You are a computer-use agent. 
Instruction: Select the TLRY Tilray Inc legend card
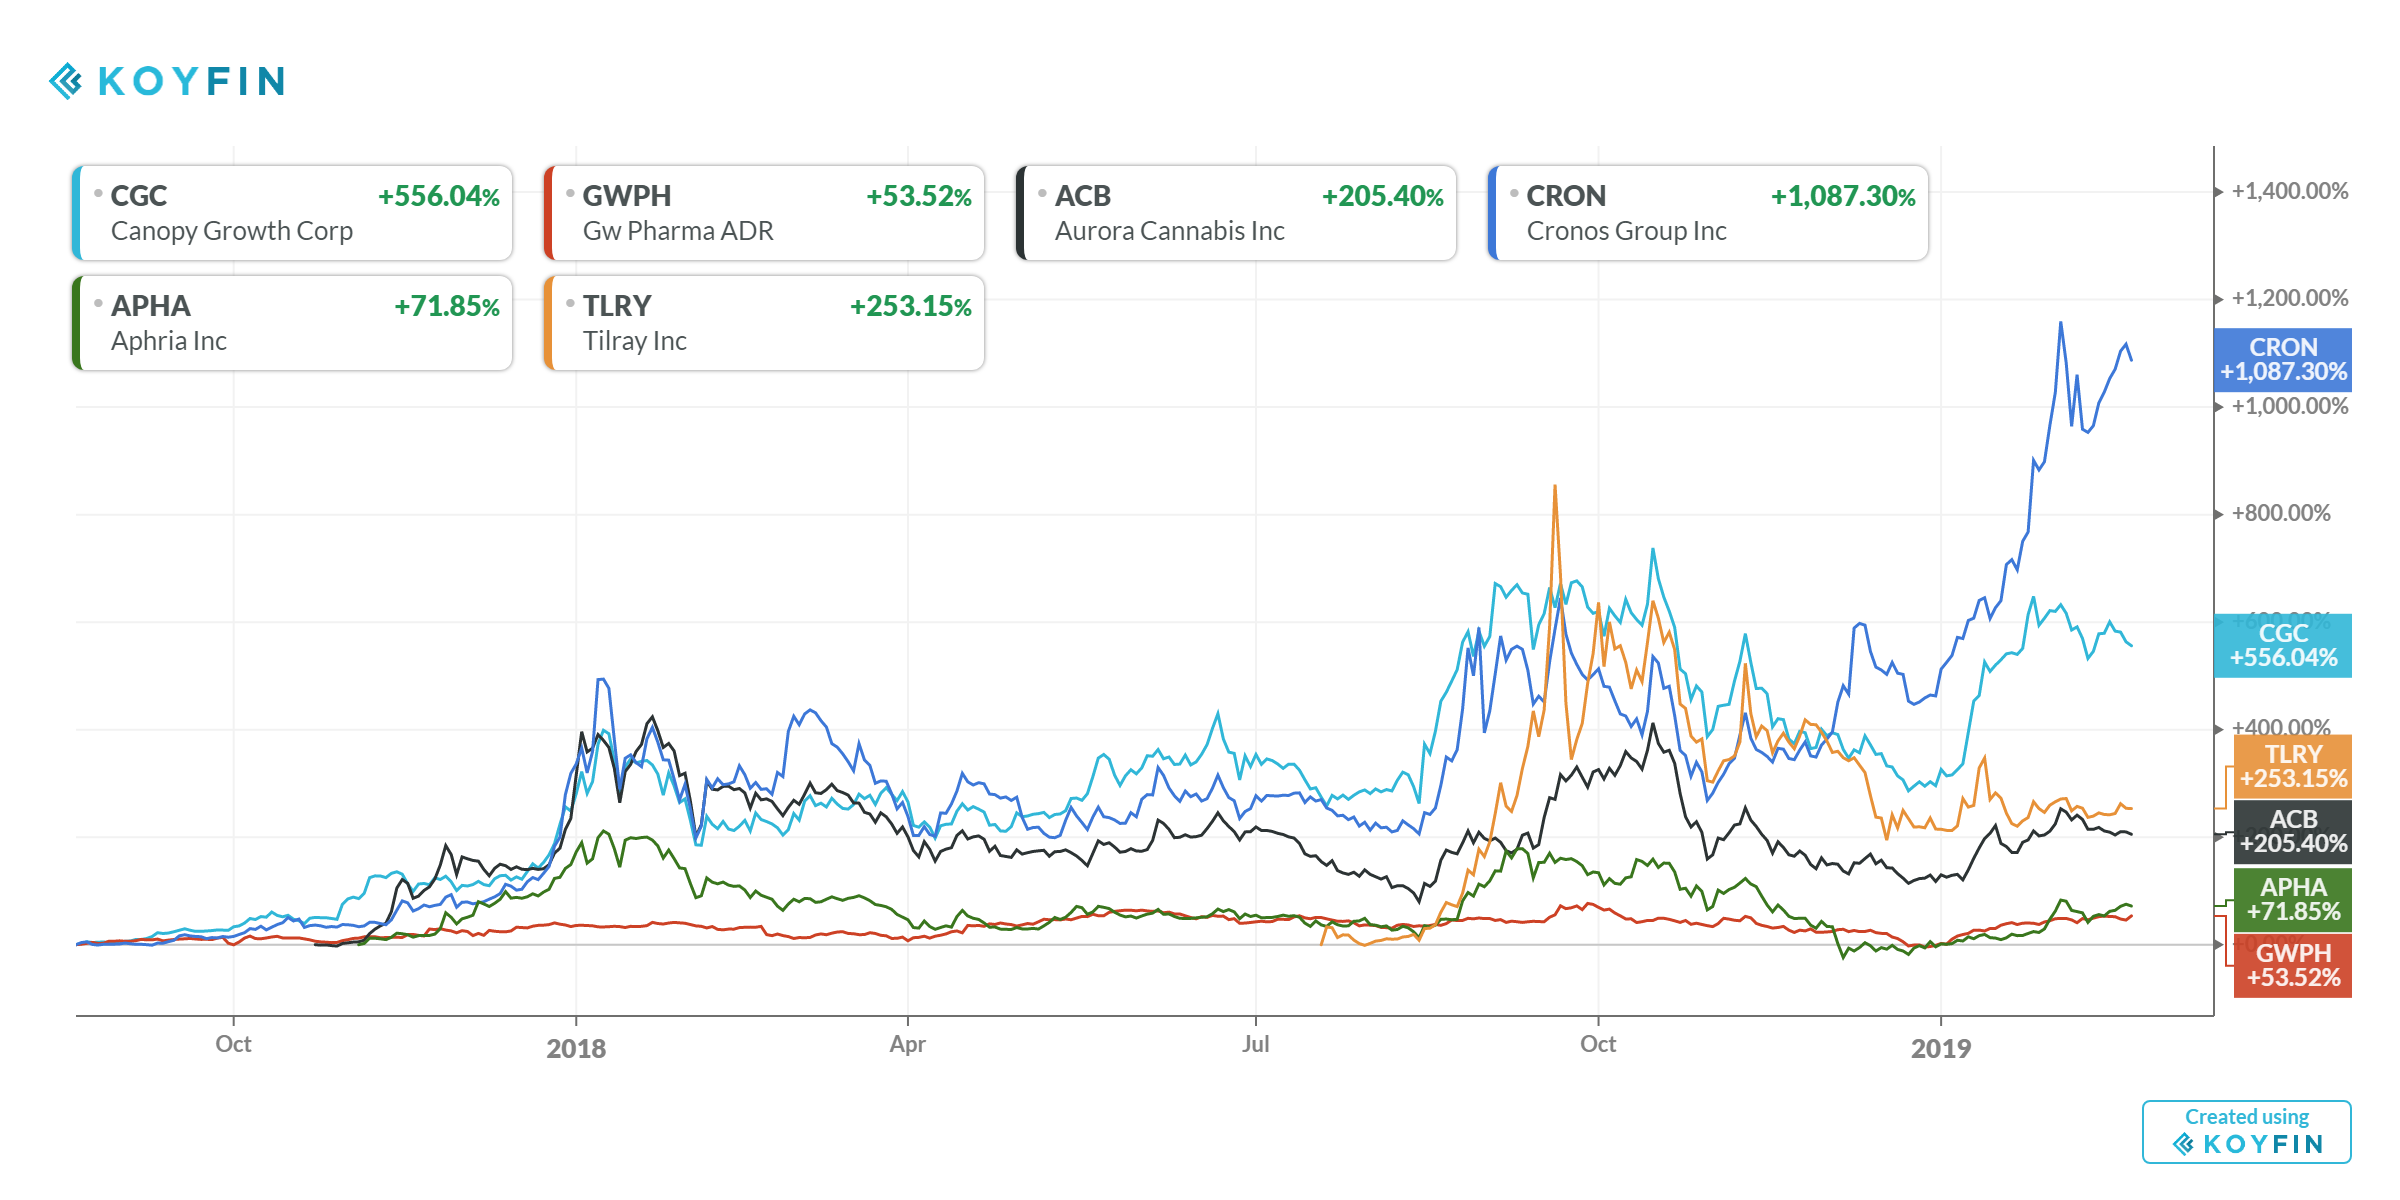coord(764,323)
